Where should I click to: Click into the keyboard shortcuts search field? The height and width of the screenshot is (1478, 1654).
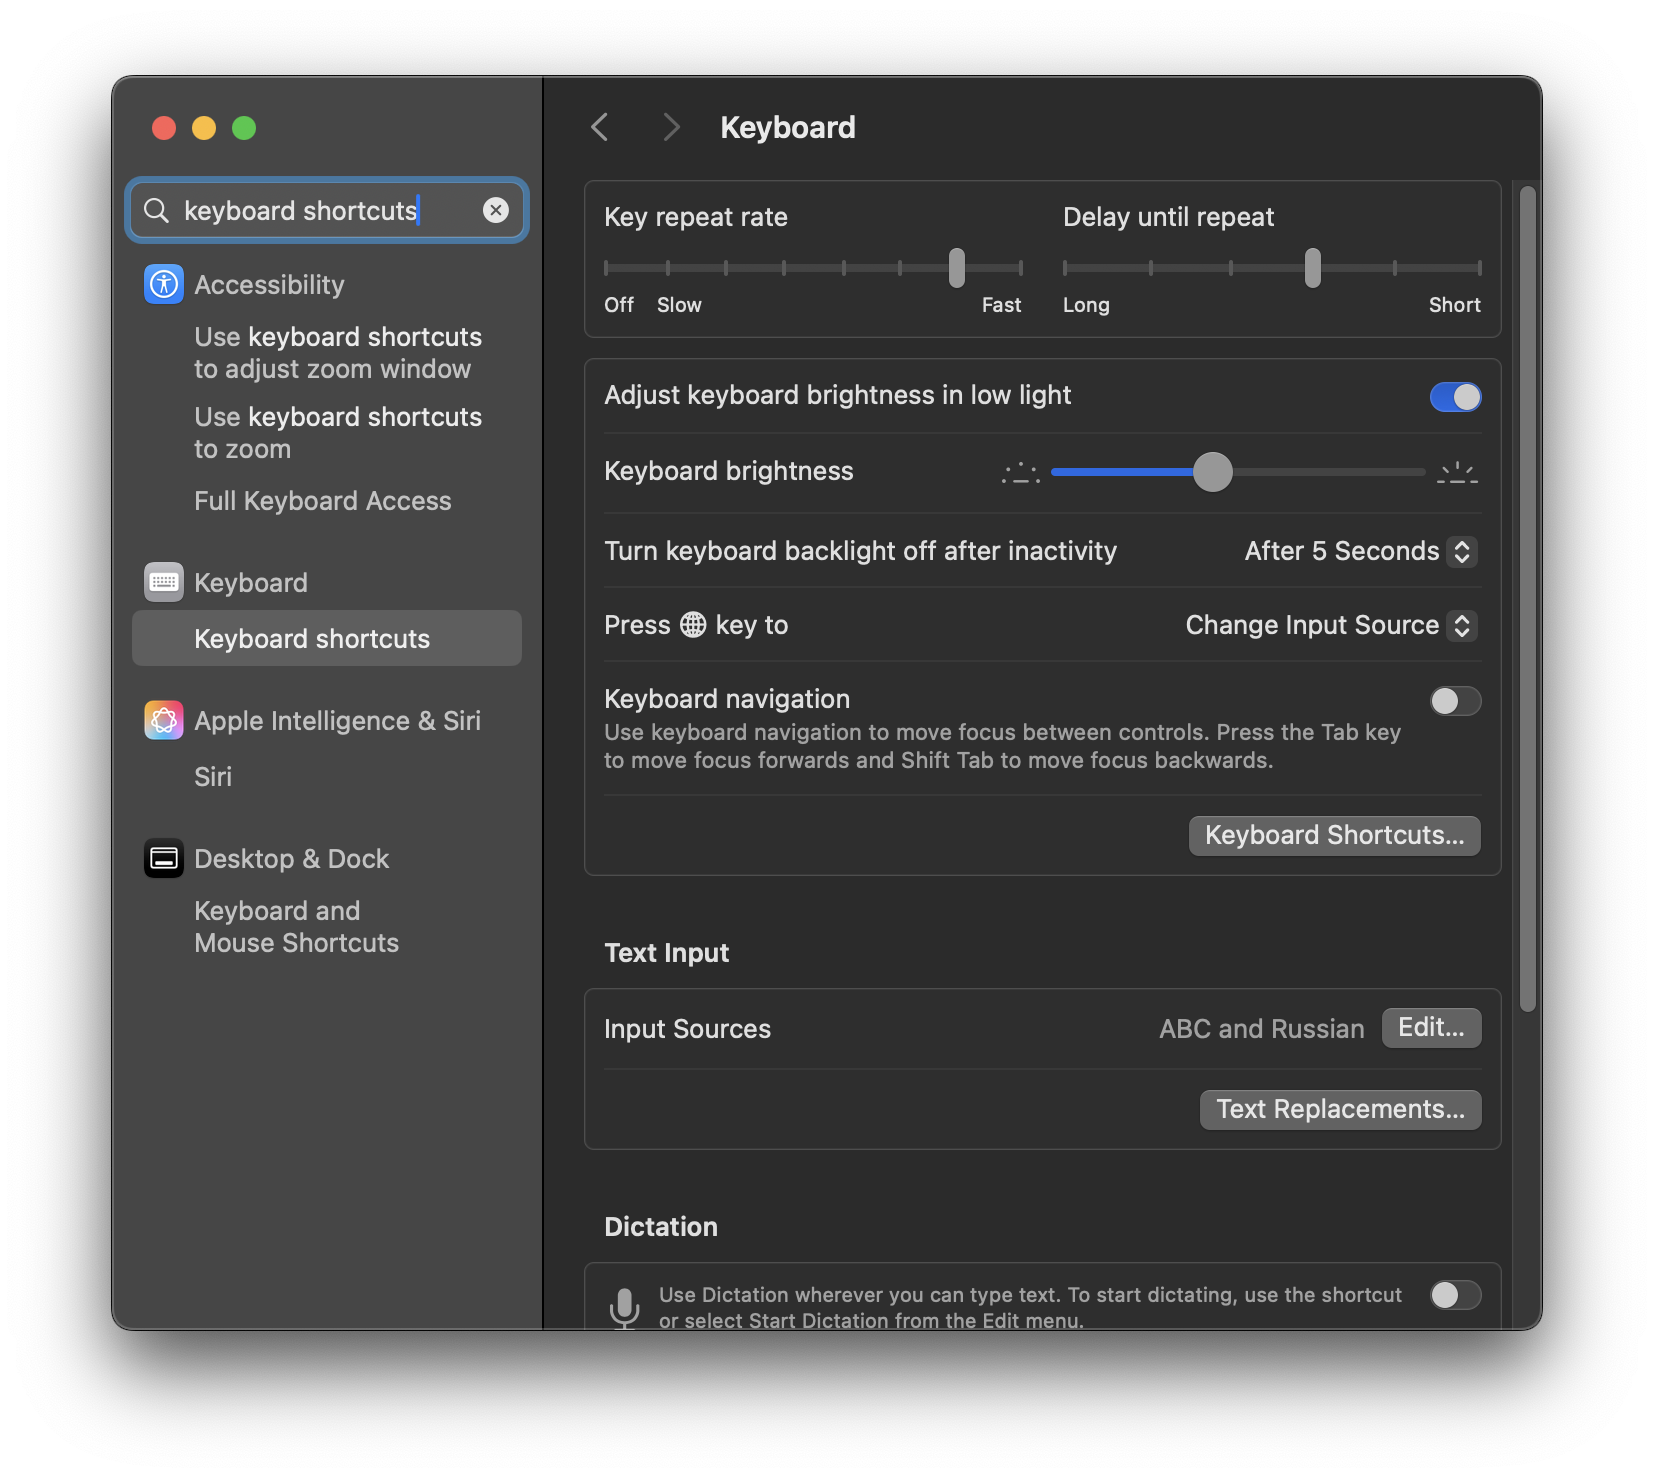(327, 210)
